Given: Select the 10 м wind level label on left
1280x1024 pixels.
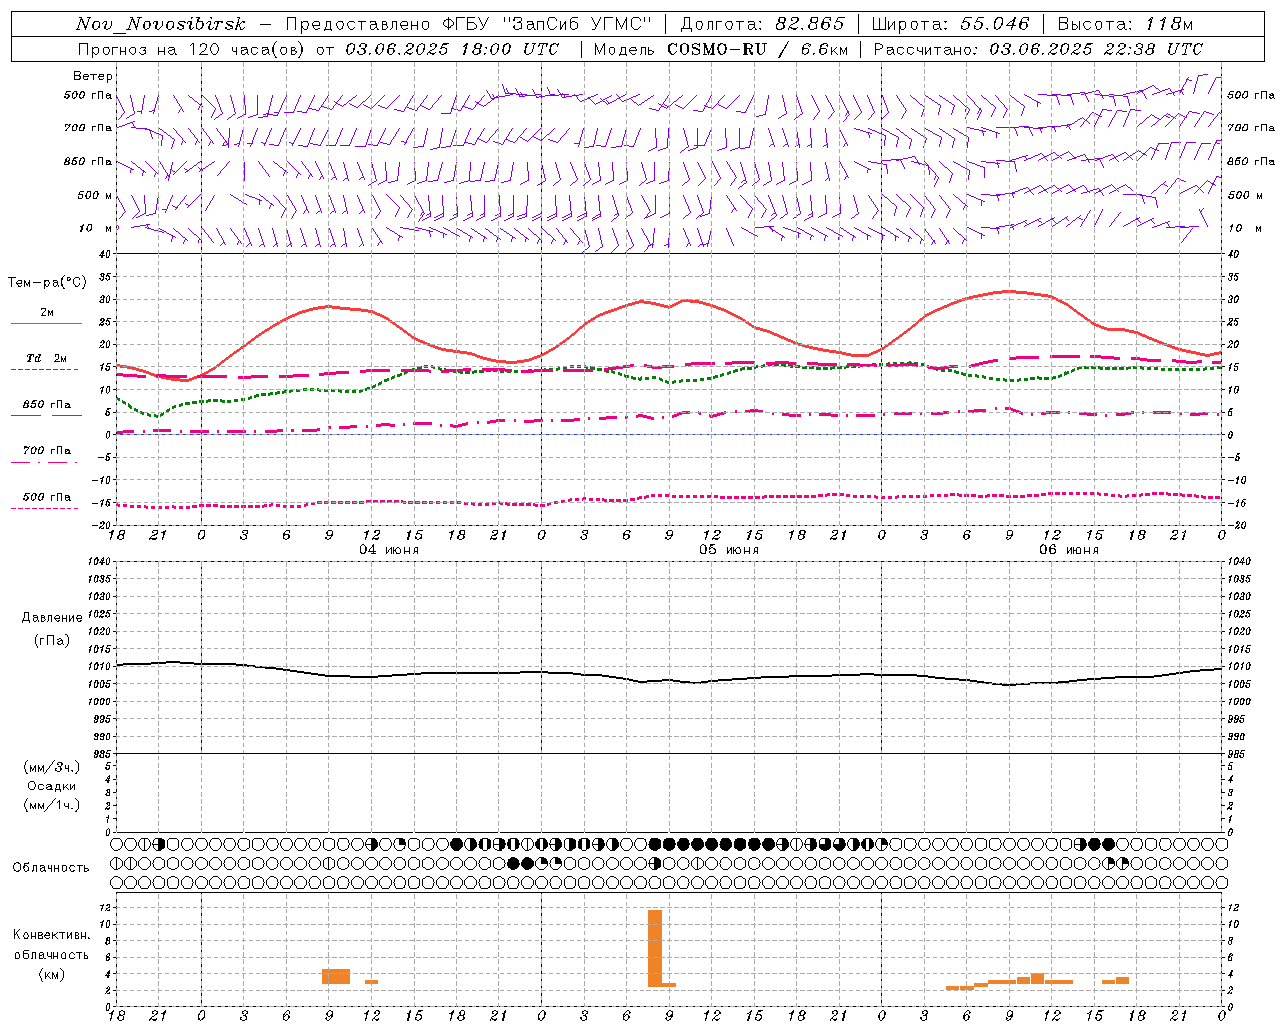Looking at the screenshot, I should 96,228.
